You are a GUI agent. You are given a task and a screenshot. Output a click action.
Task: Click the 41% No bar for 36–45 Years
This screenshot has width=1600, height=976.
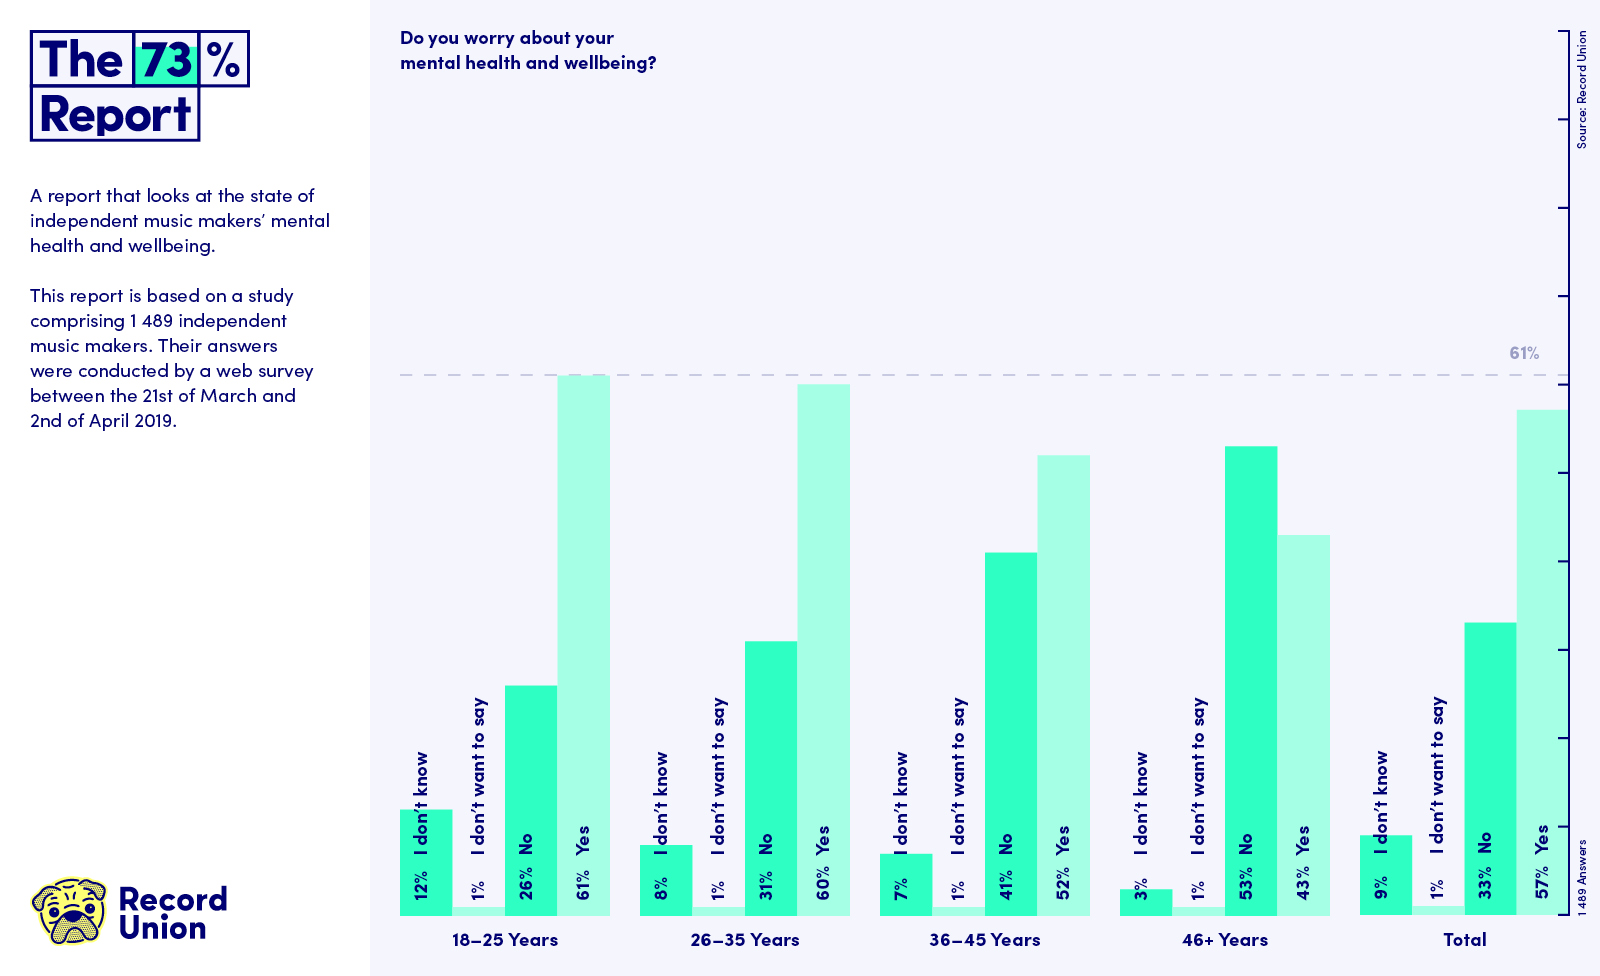point(1011,734)
